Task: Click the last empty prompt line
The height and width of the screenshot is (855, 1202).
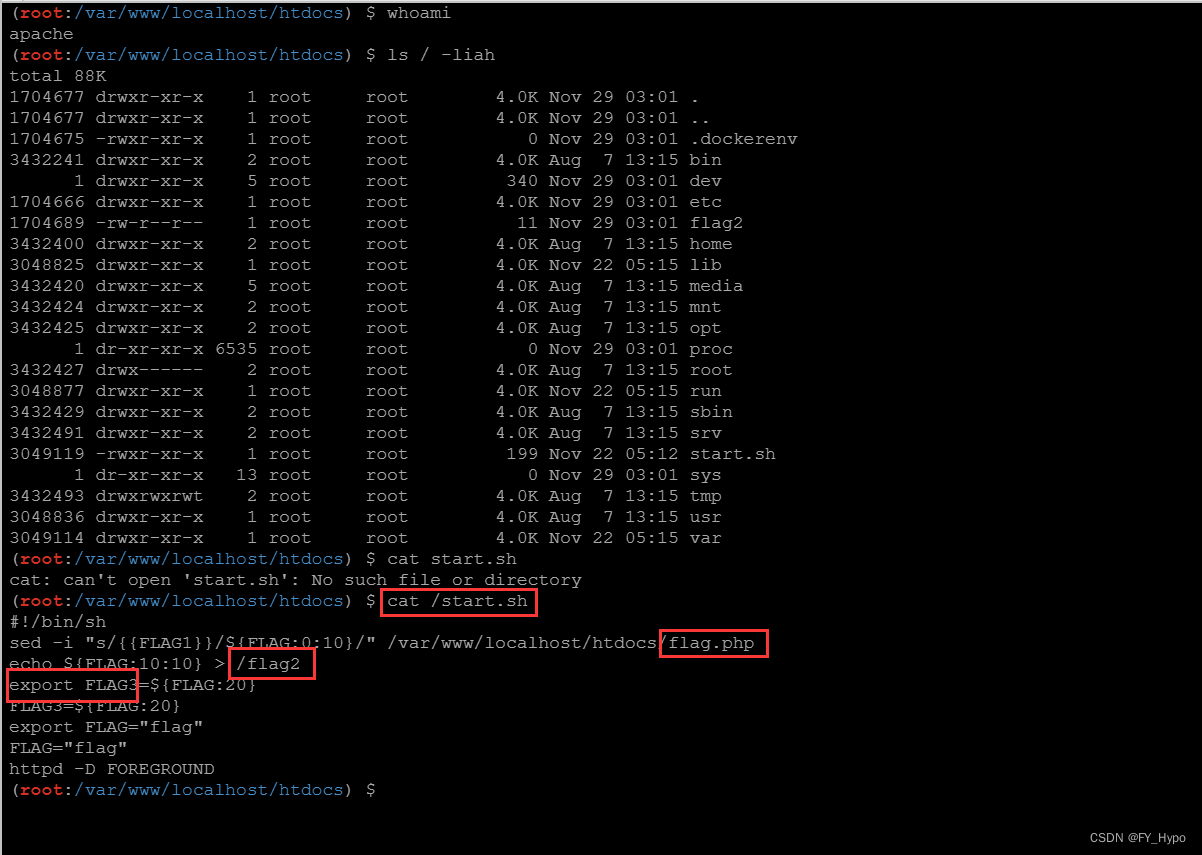Action: pos(192,790)
